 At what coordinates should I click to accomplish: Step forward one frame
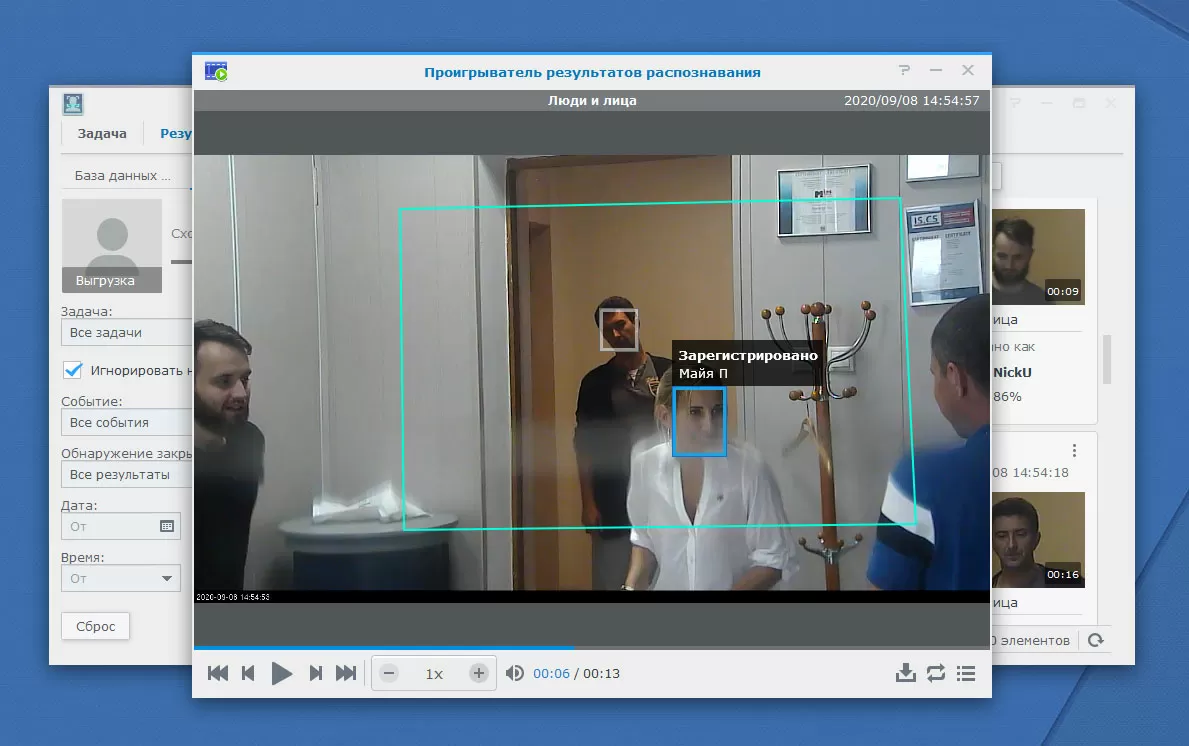click(x=315, y=673)
